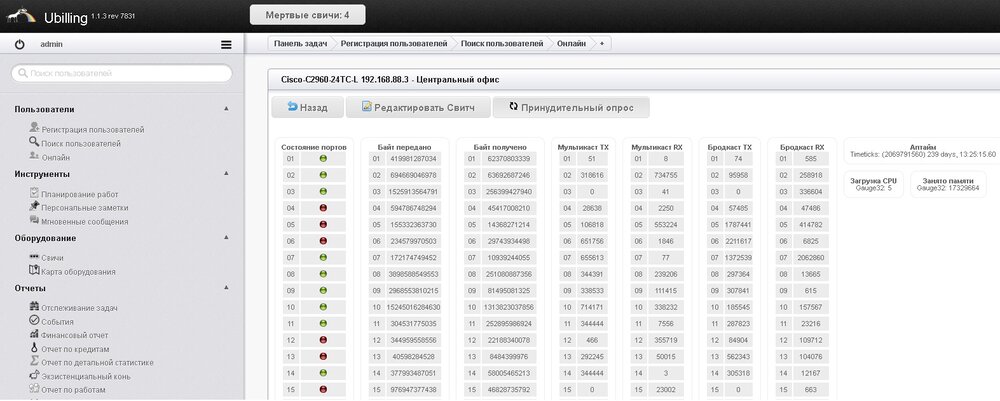Open Планирование работ tool
The image size is (1000, 401).
(79, 194)
